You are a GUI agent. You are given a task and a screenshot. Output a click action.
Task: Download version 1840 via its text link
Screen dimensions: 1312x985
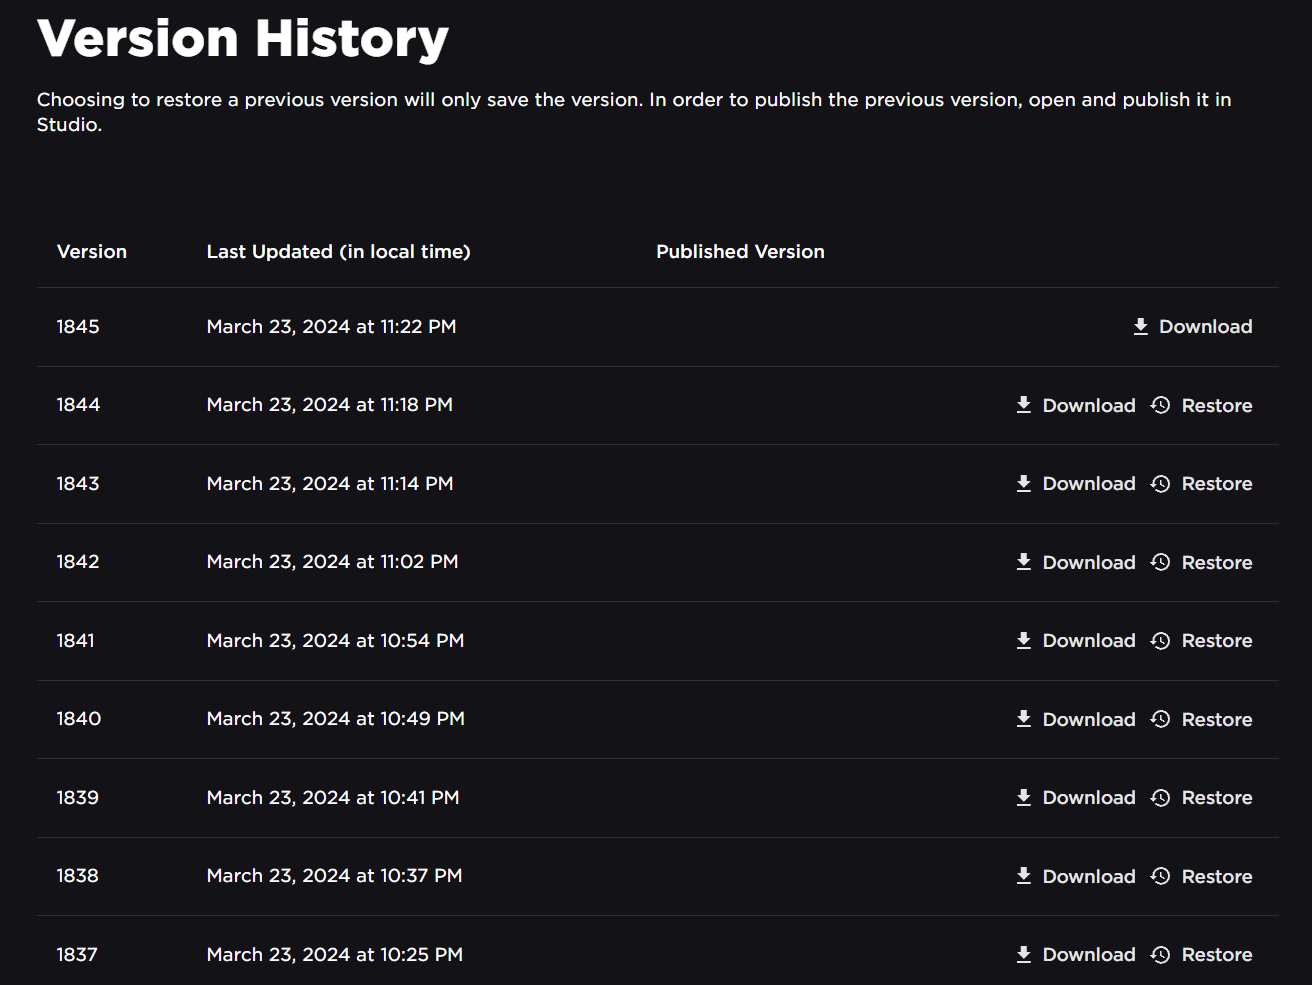point(1089,719)
